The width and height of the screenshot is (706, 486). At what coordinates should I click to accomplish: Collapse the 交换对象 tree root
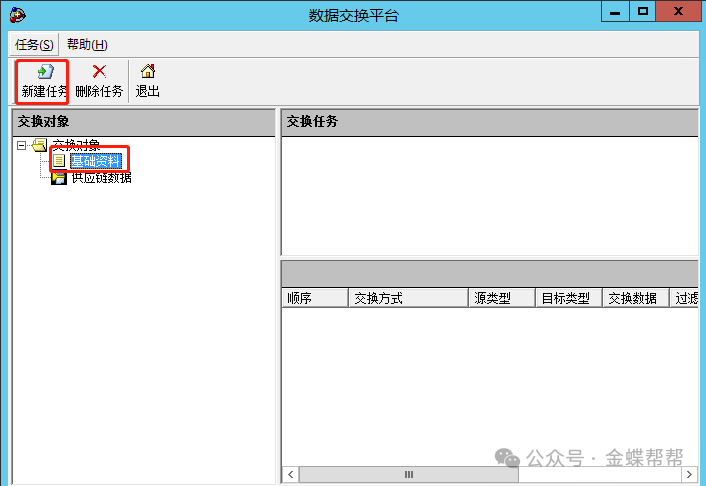pos(21,145)
